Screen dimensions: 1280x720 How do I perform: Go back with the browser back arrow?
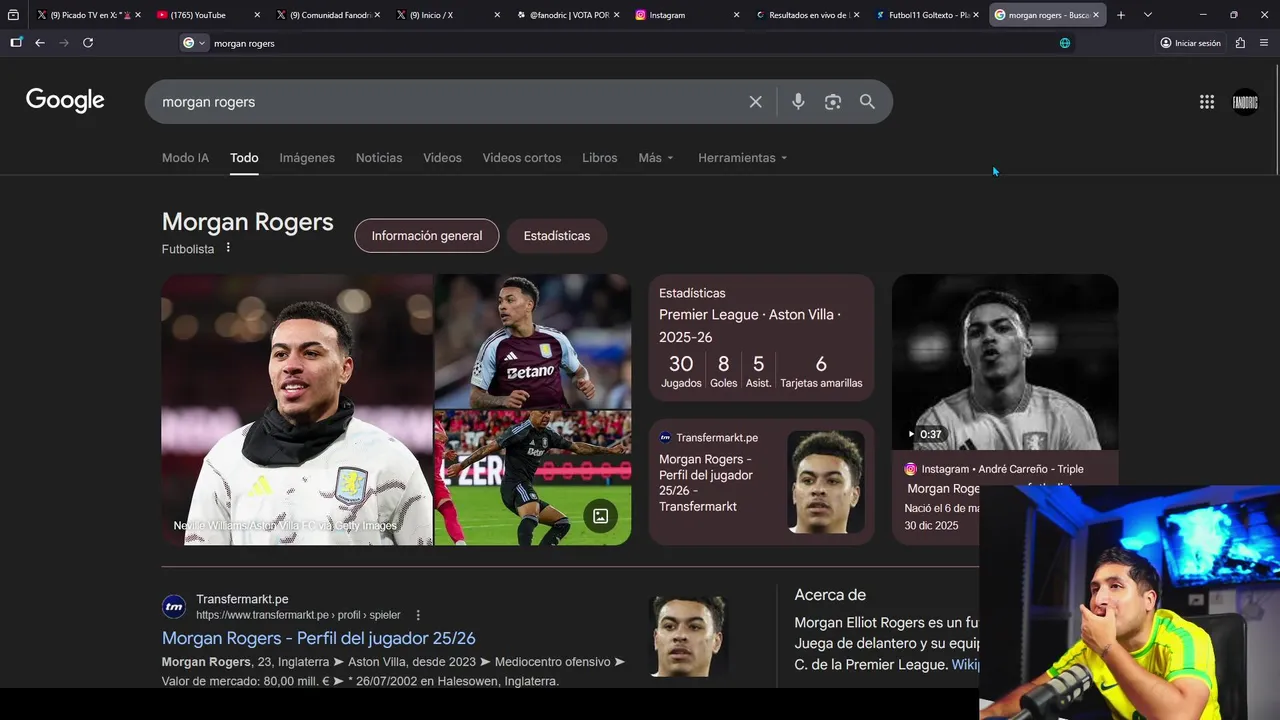[x=40, y=43]
